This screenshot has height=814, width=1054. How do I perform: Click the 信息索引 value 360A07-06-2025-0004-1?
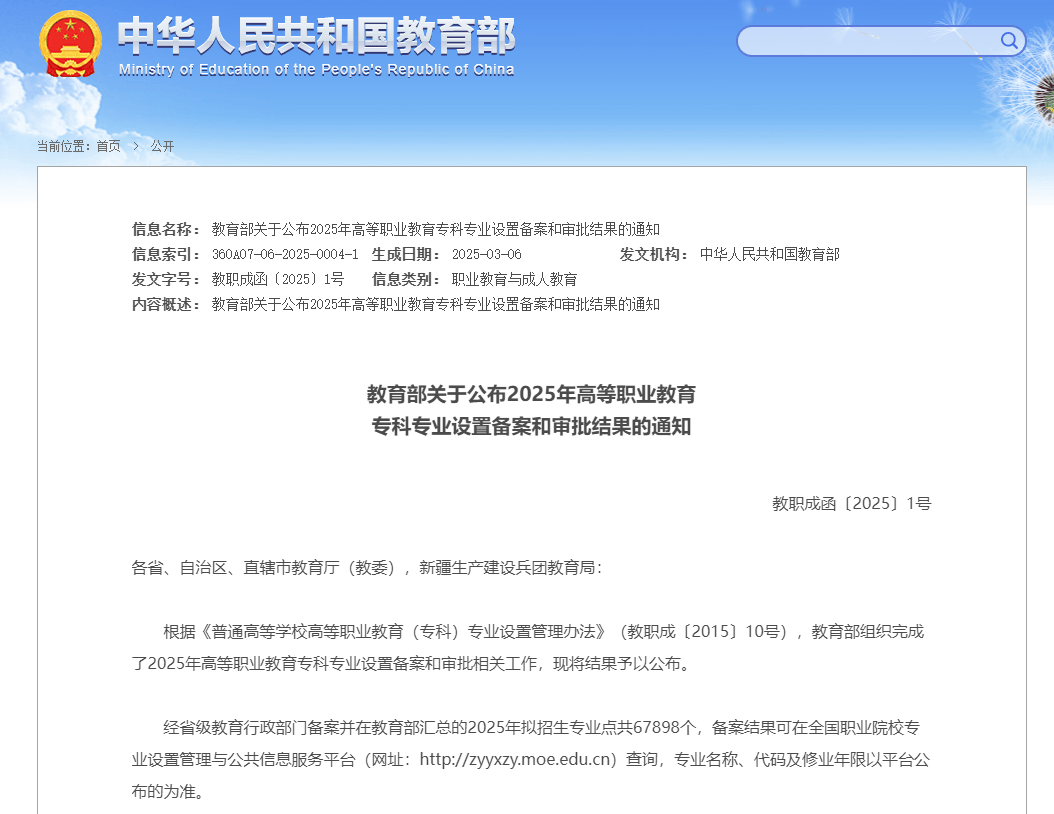tap(284, 254)
